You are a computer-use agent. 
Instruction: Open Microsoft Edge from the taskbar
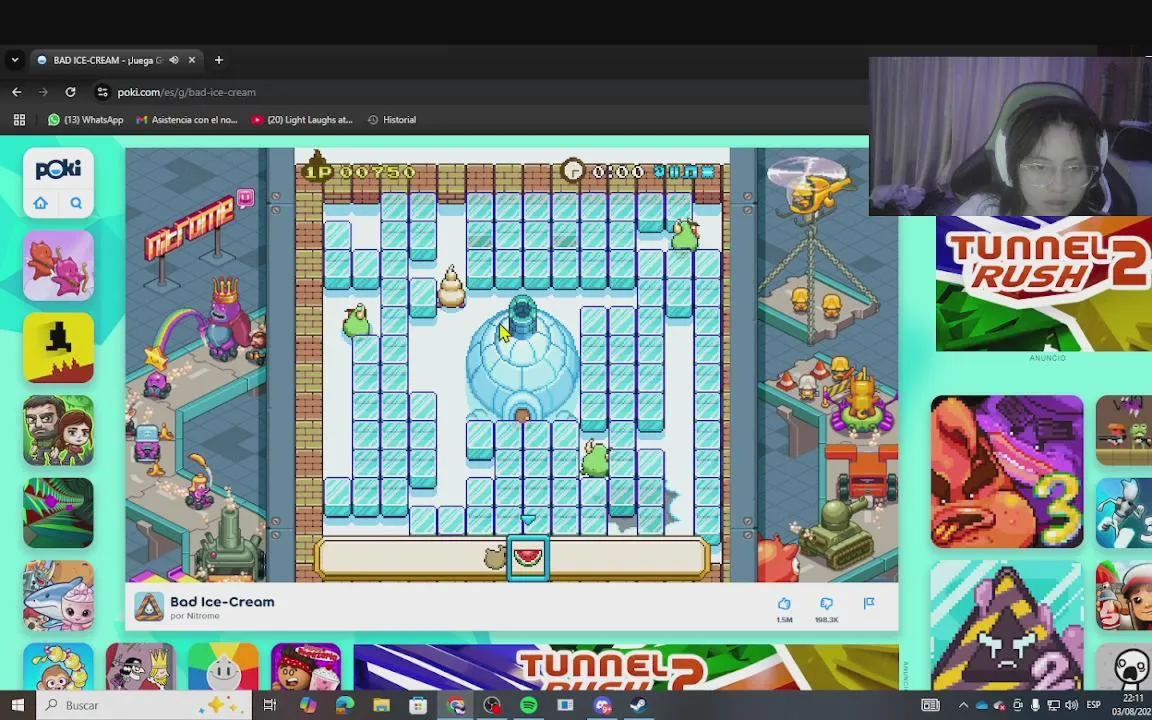(345, 705)
